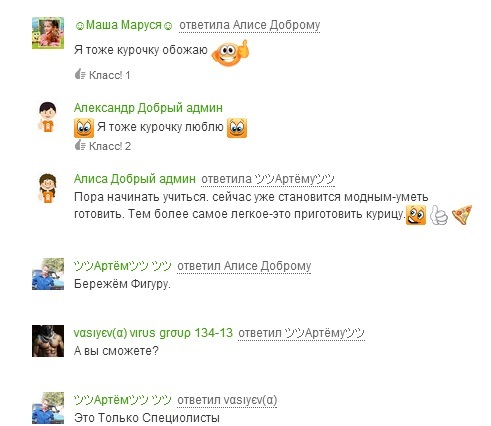Open the vasiyev(α) virus group 134-13 username
This screenshot has height=426, width=491.
tap(153, 333)
